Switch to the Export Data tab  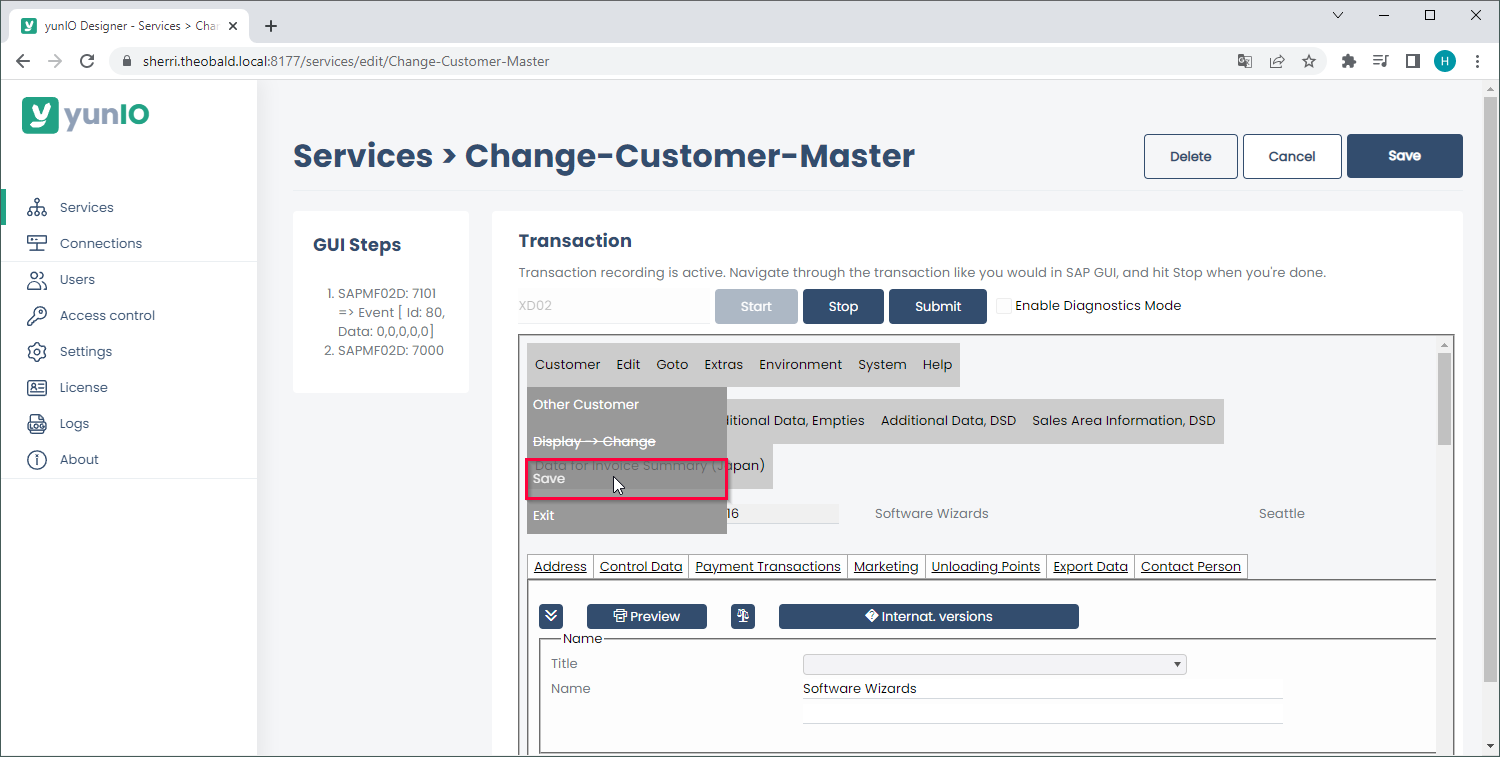click(1091, 567)
